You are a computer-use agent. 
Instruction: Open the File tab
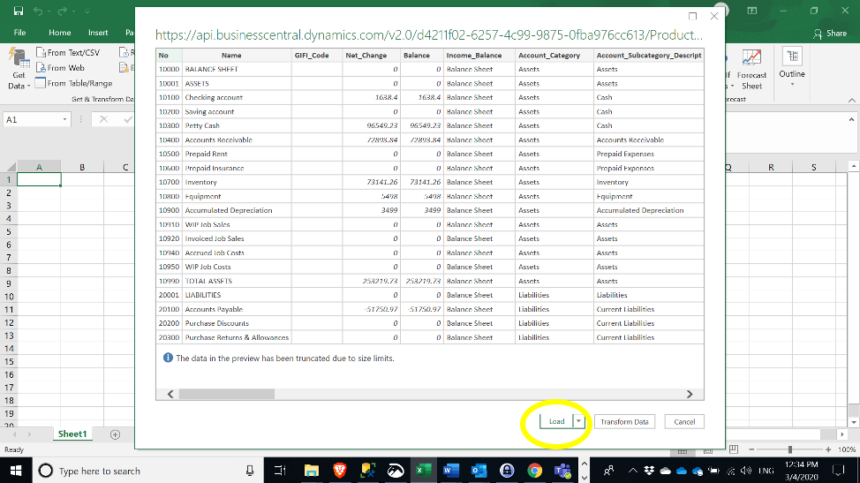coord(20,33)
